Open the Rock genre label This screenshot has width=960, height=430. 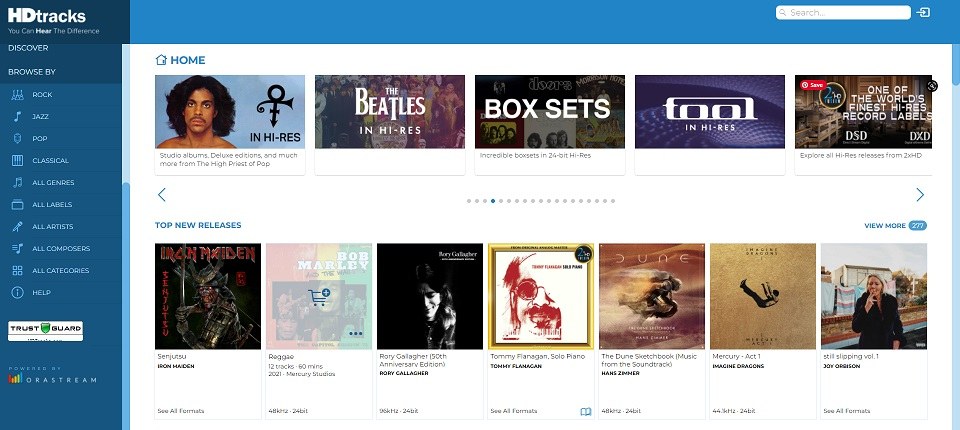pos(42,94)
